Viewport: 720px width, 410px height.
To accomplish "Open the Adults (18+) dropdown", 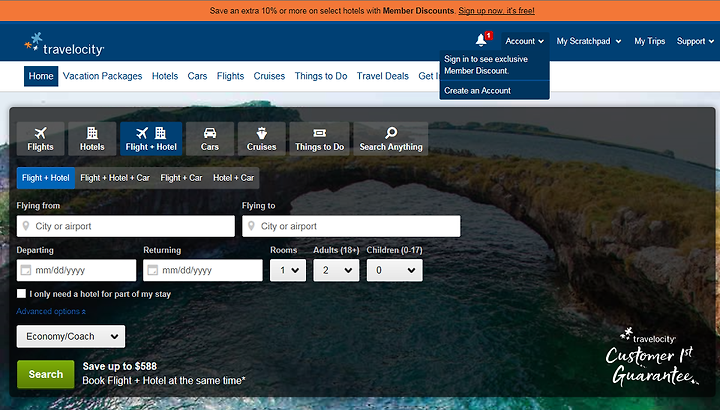I will click(336, 270).
